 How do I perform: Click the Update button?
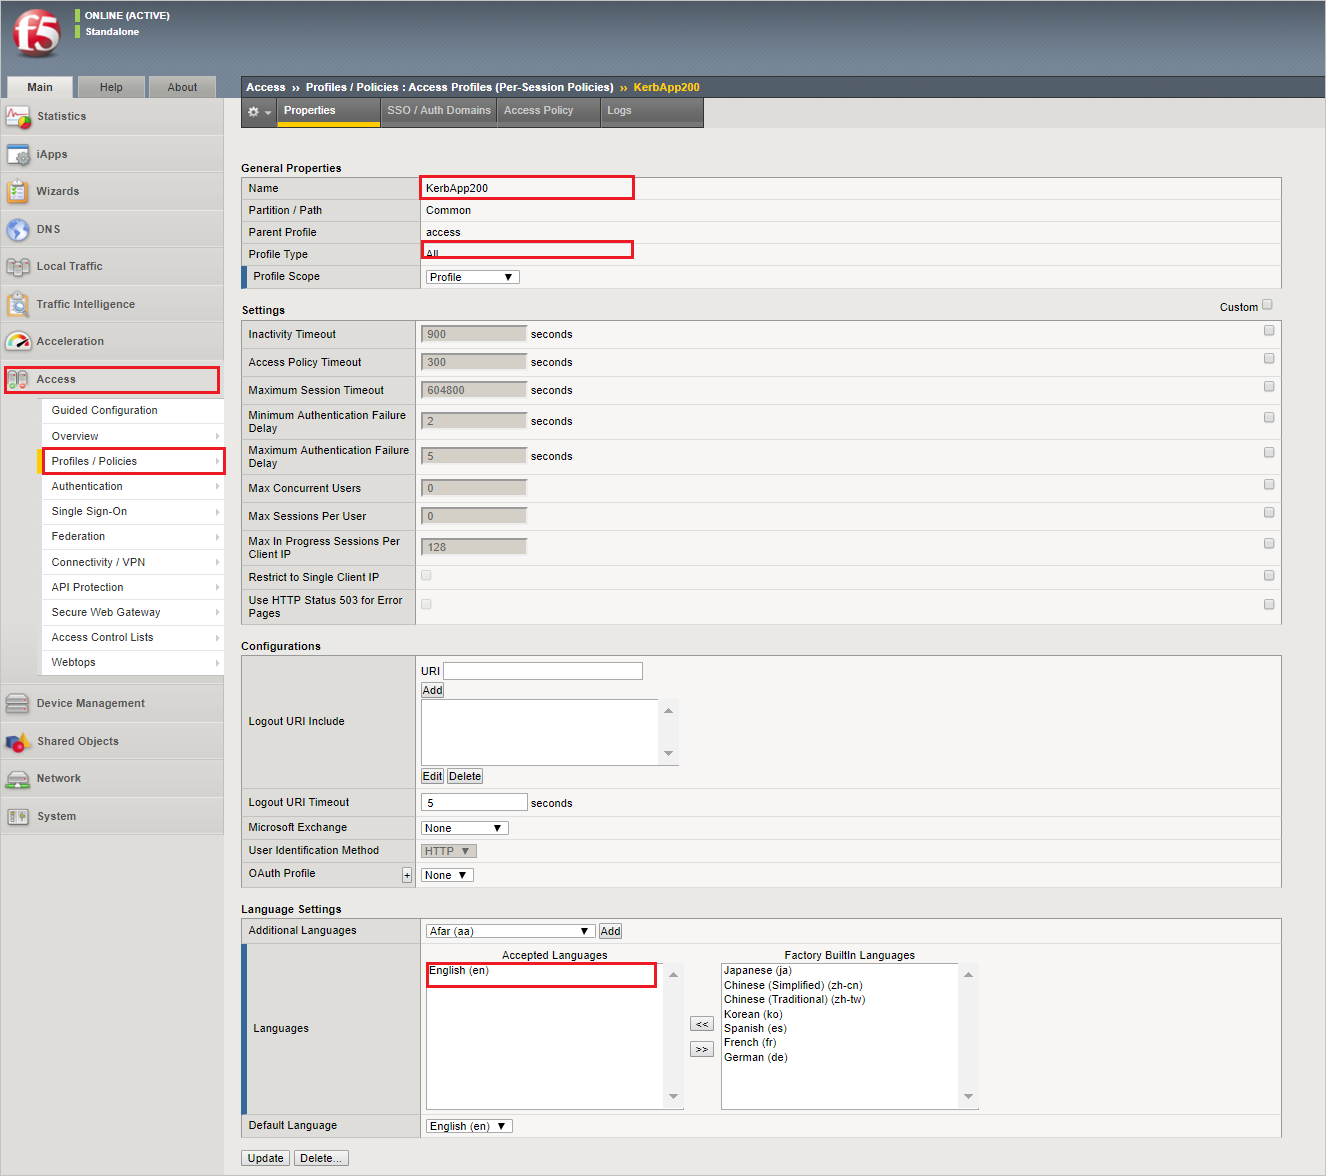pos(265,1158)
